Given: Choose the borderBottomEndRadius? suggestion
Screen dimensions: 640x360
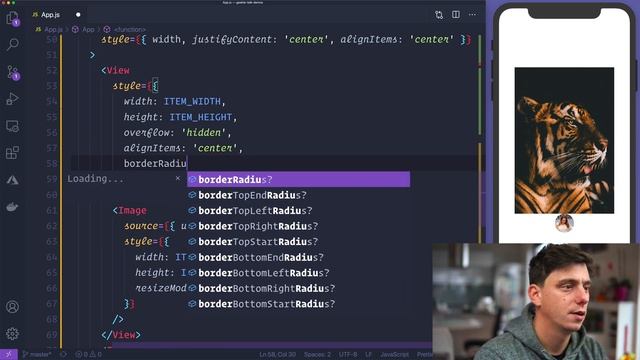Looking at the screenshot, I should coord(298,257).
